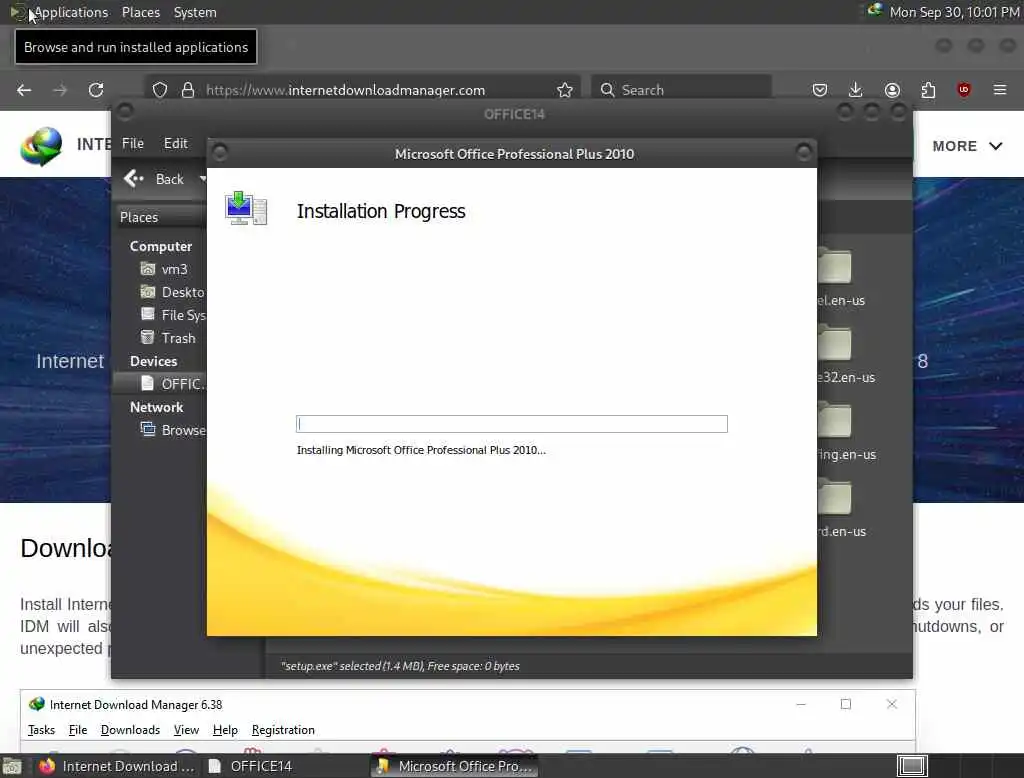Open the Edit menu in OFFICE14 window
Screen dimensions: 1024x778
pos(175,143)
